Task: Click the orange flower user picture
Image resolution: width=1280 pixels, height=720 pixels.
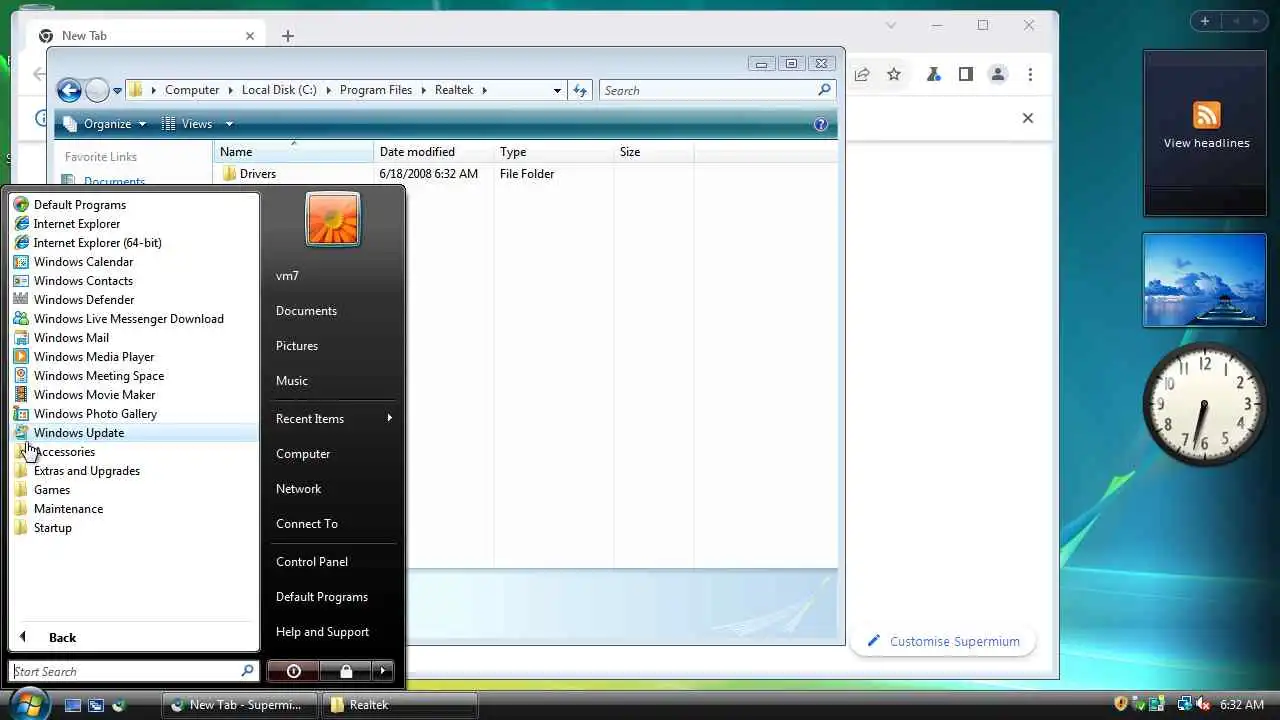Action: click(x=332, y=219)
